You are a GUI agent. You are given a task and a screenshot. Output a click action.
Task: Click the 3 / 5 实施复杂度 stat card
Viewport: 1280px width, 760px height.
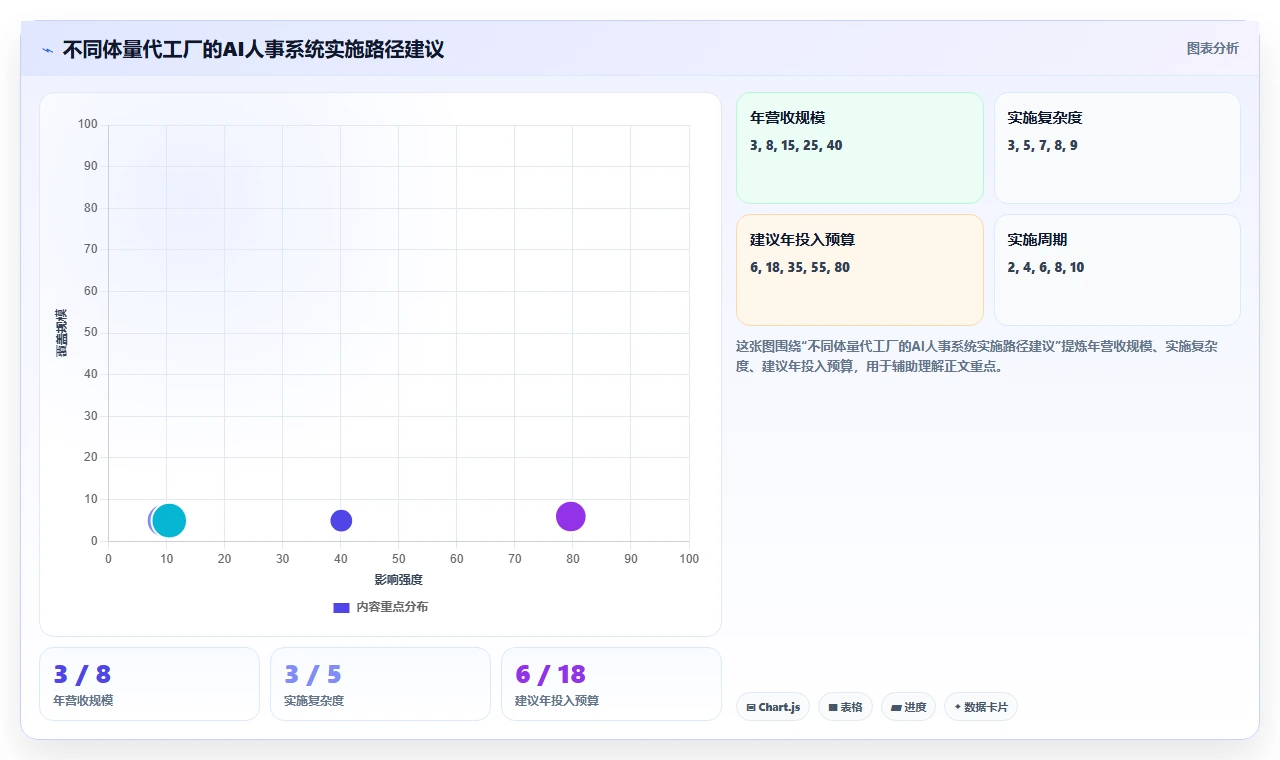pyautogui.click(x=380, y=684)
